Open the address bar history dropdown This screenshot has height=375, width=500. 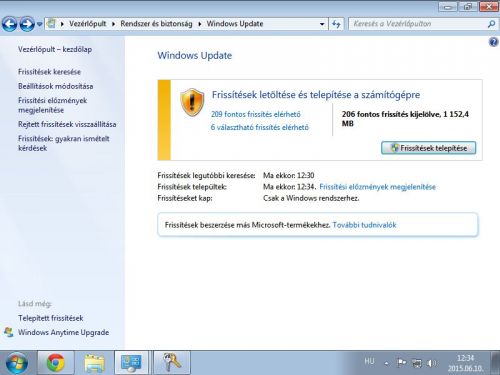322,24
